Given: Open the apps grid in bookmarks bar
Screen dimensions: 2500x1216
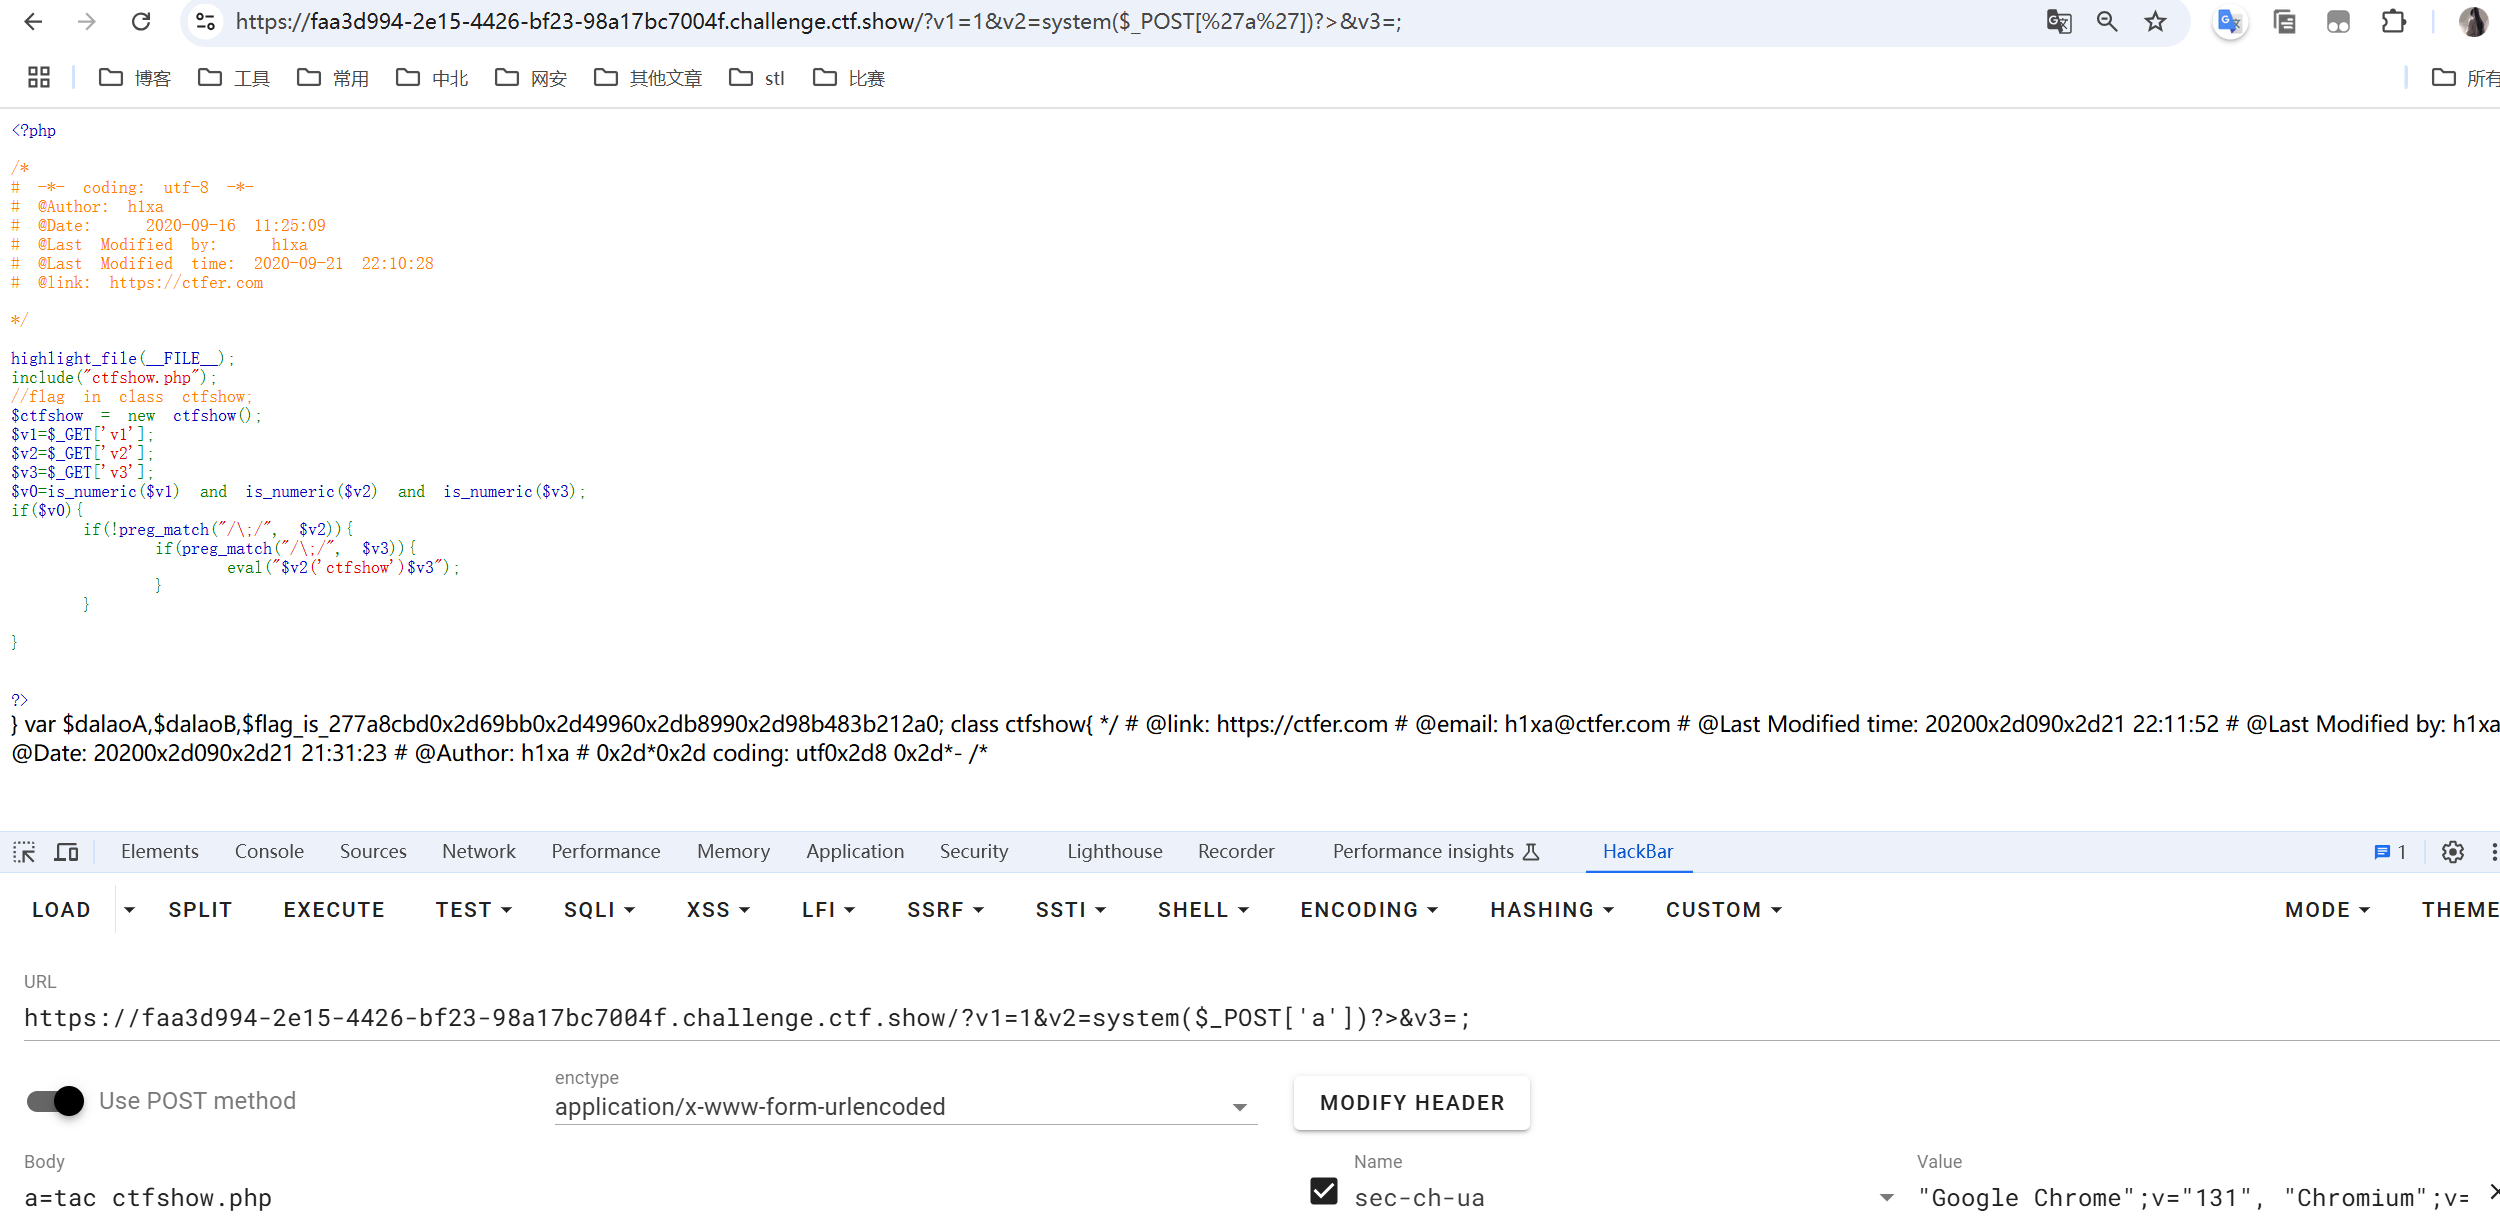Looking at the screenshot, I should pyautogui.click(x=39, y=77).
